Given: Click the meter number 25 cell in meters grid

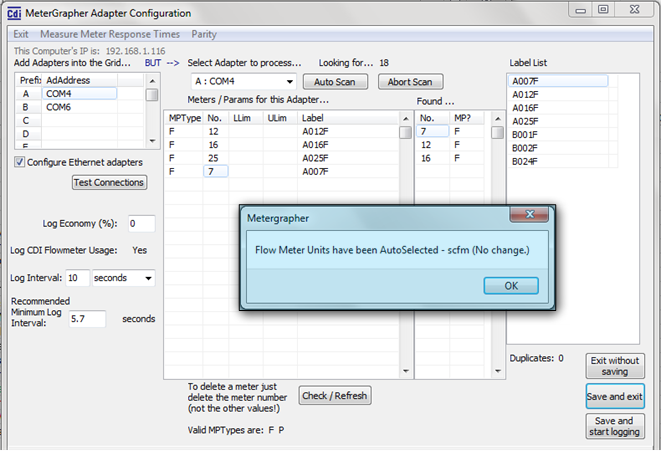Looking at the screenshot, I should 216,158.
